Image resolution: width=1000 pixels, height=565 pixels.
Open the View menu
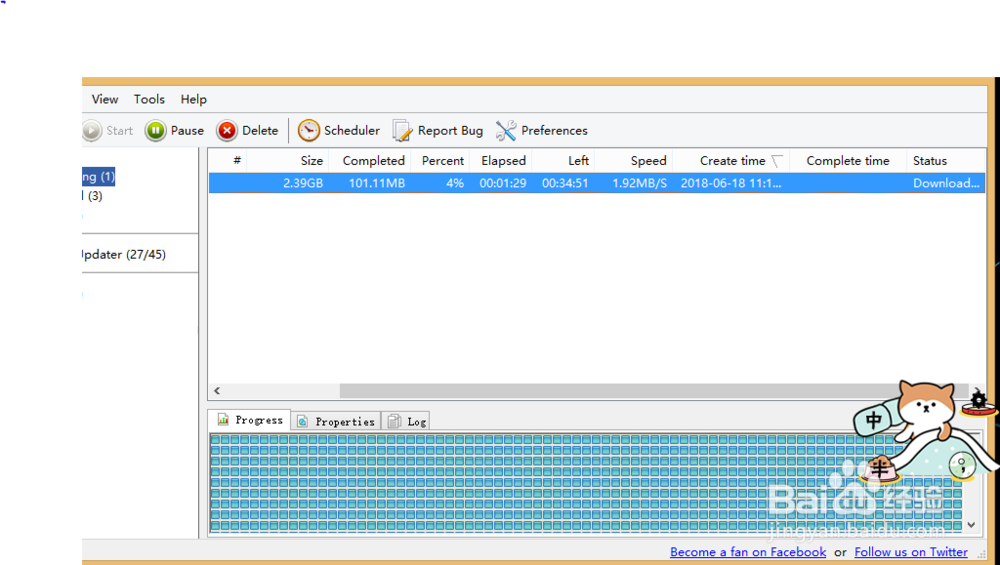point(105,99)
